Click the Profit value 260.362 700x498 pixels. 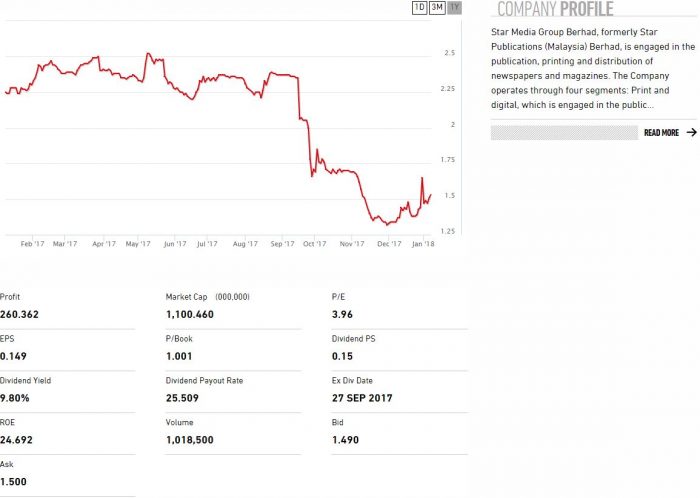pos(20,315)
